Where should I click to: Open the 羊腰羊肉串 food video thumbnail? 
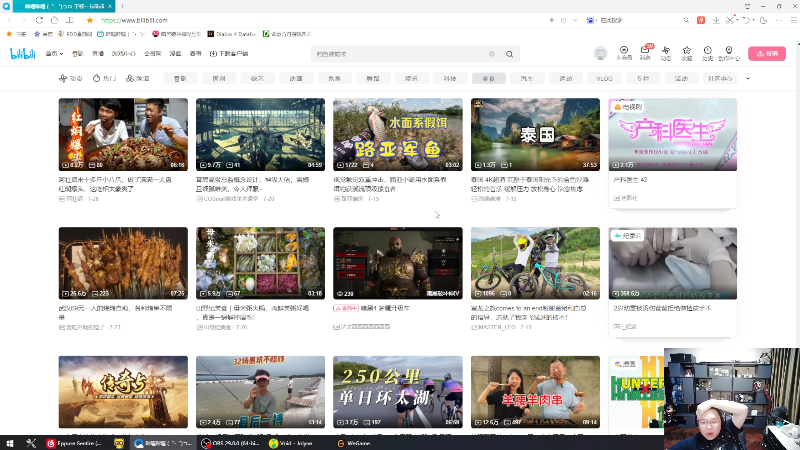coord(535,392)
